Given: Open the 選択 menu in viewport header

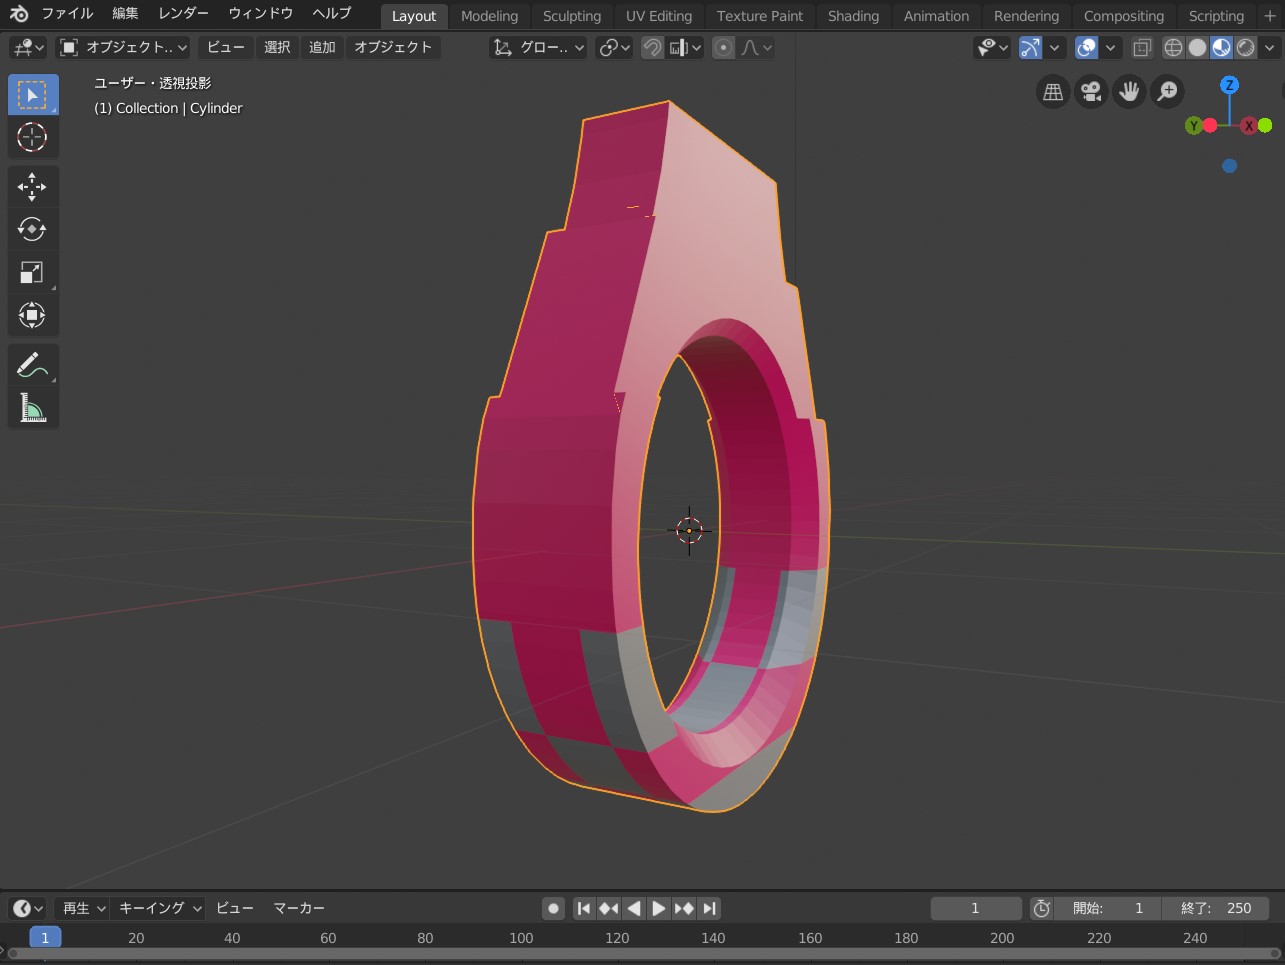Looking at the screenshot, I should [277, 47].
